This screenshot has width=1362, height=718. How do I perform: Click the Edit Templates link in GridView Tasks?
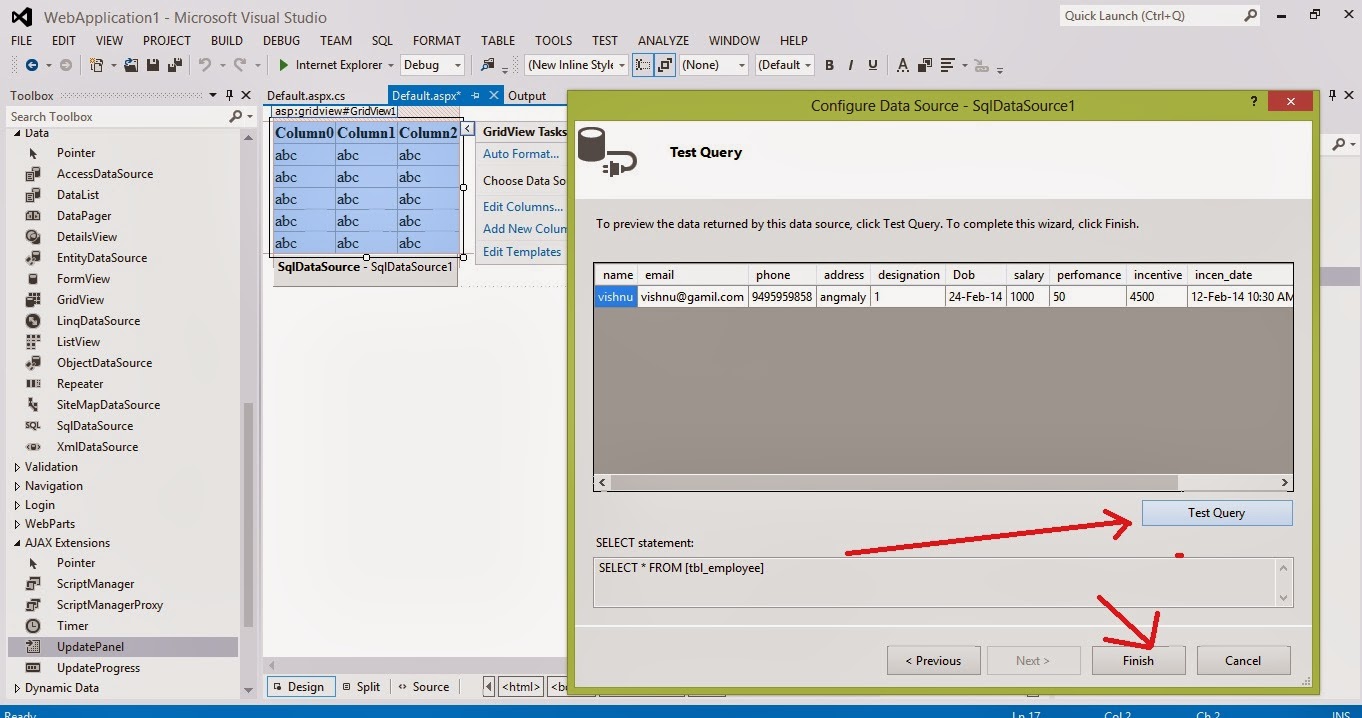pos(522,252)
